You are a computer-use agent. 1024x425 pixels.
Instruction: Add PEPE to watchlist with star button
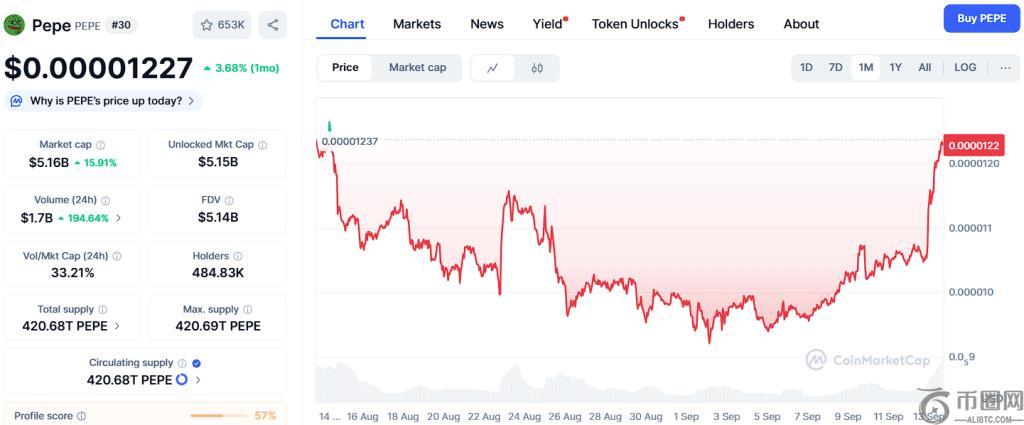tap(222, 25)
